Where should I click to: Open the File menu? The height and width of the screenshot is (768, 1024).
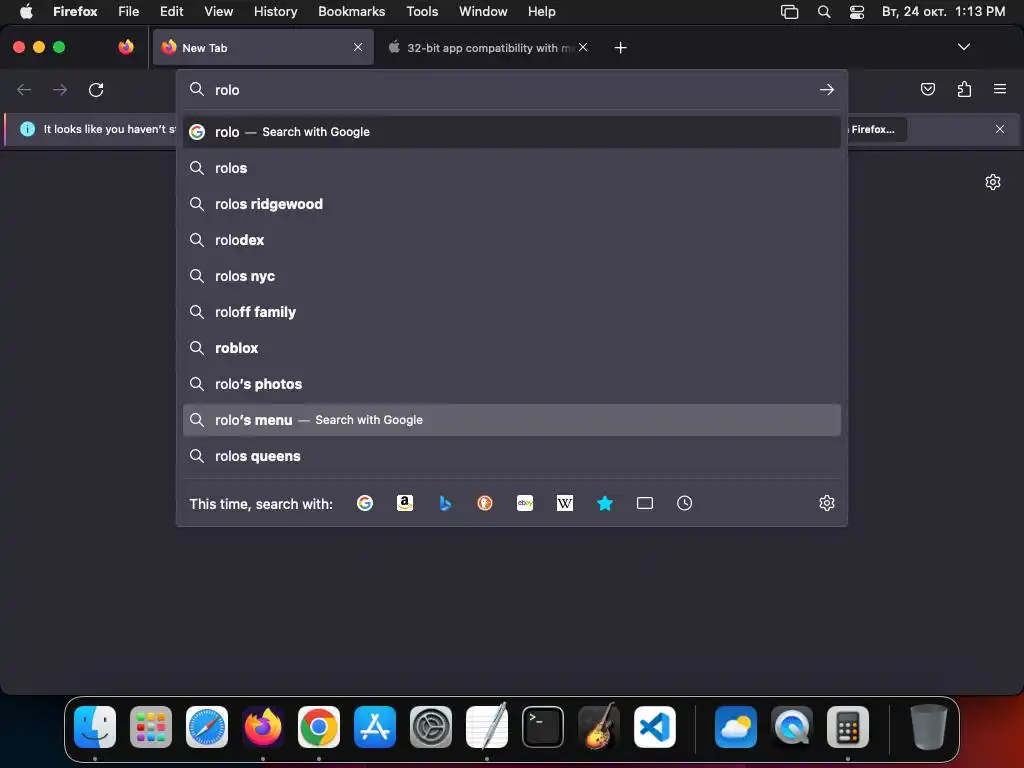point(129,11)
